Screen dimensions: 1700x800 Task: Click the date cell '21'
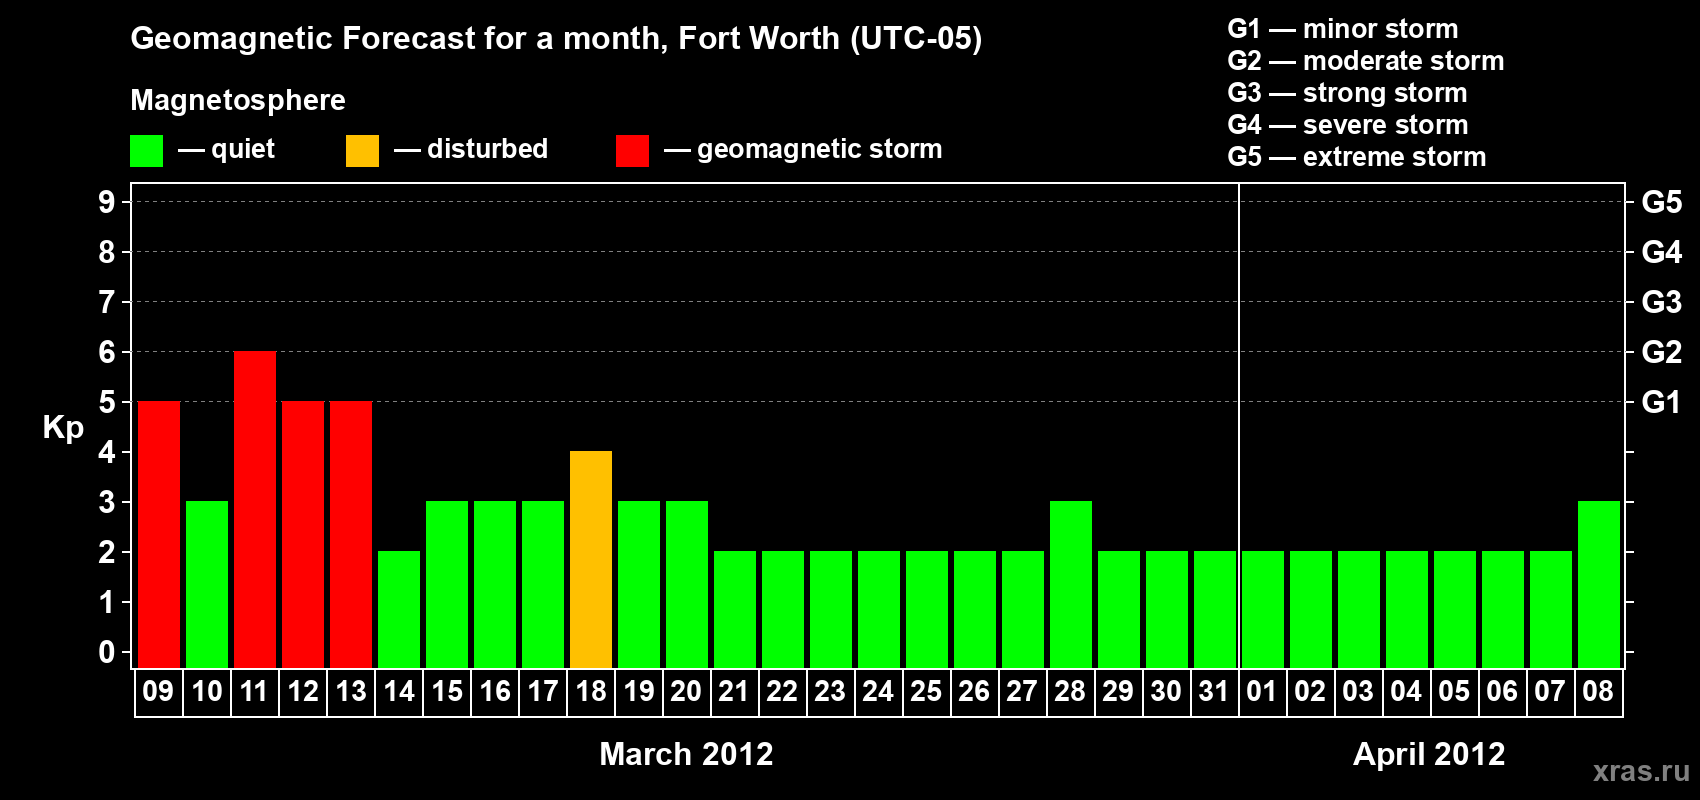pos(735,692)
